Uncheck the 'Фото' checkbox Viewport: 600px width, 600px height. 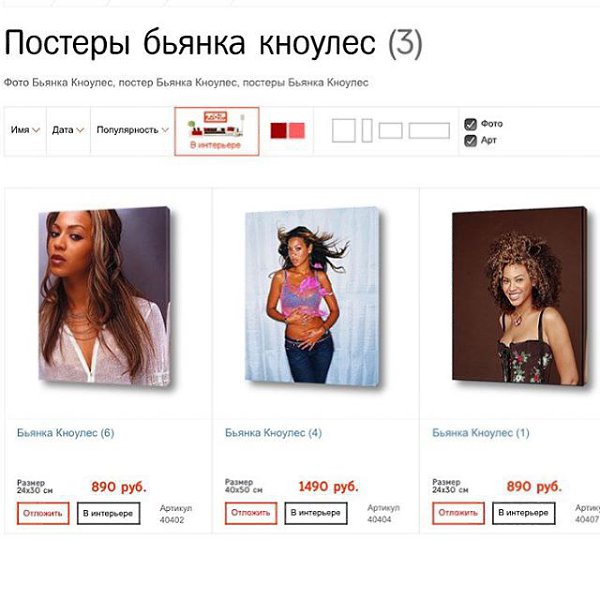(x=470, y=124)
